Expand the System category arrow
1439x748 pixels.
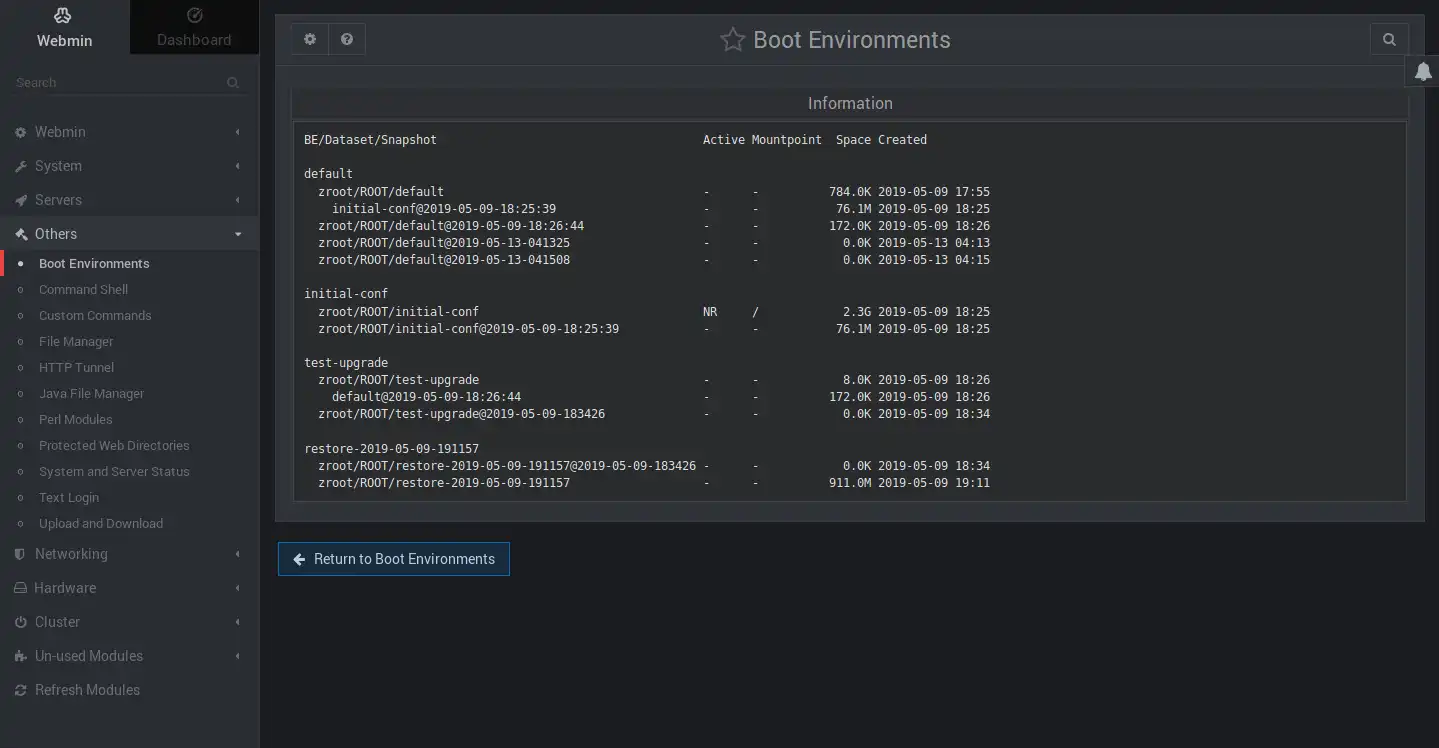point(238,166)
